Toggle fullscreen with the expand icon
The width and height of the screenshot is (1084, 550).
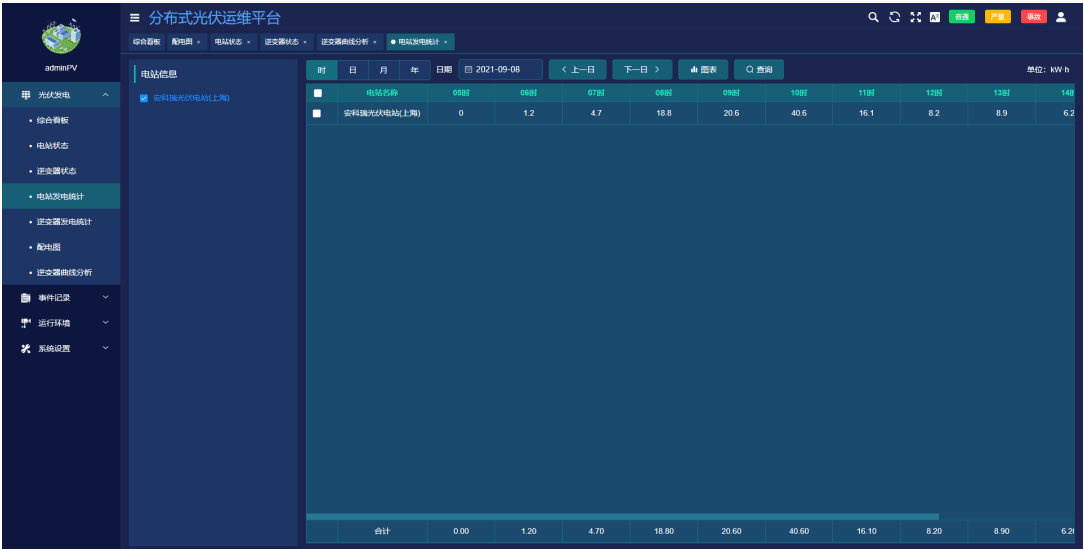click(914, 17)
